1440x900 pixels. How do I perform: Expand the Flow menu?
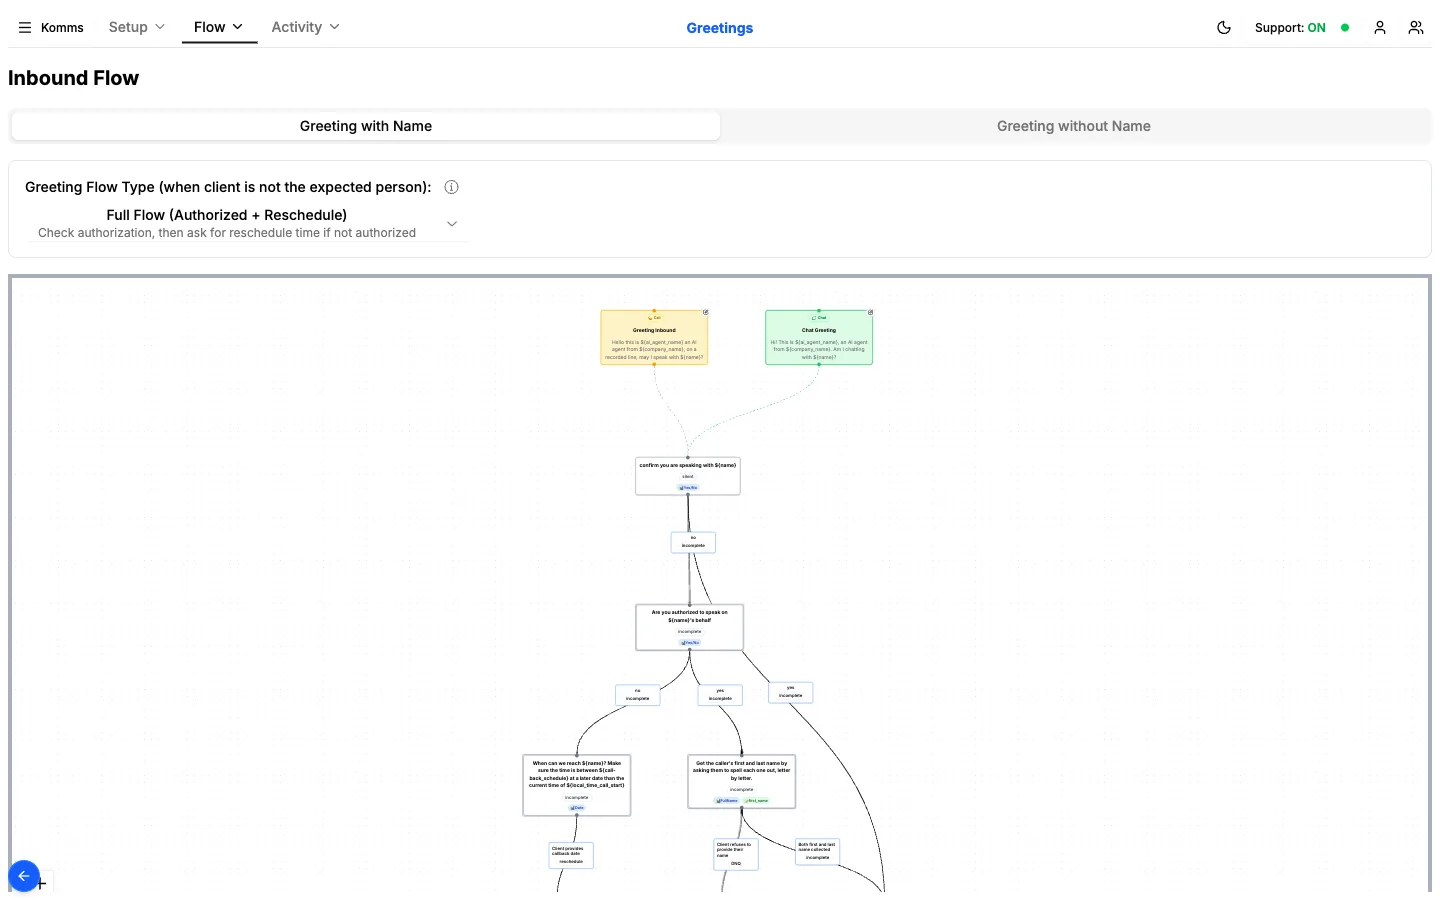pos(219,27)
